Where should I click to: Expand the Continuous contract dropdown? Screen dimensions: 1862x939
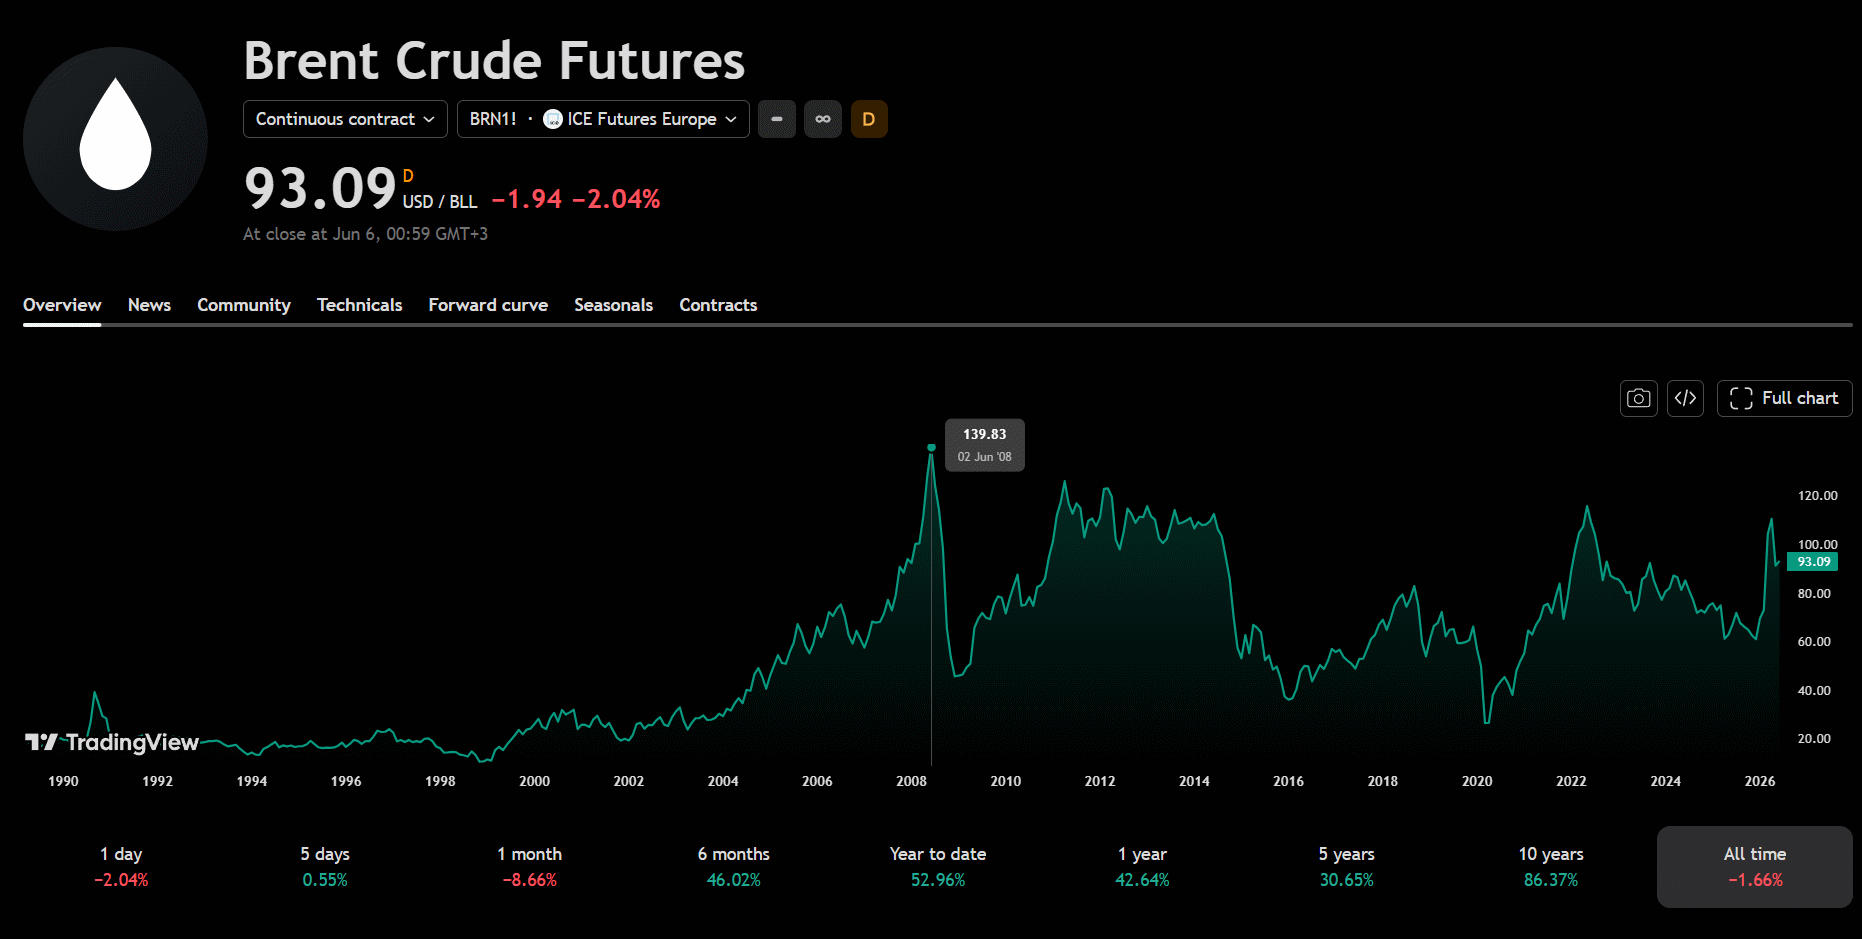pyautogui.click(x=345, y=119)
